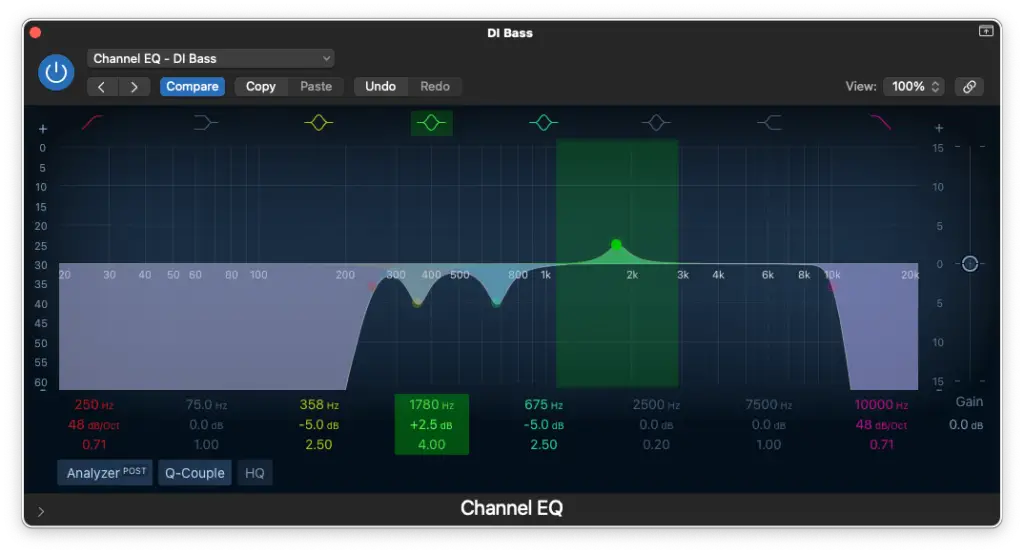The height and width of the screenshot is (554, 1024).
Task: Toggle the teal parametric band icon
Action: pos(543,122)
